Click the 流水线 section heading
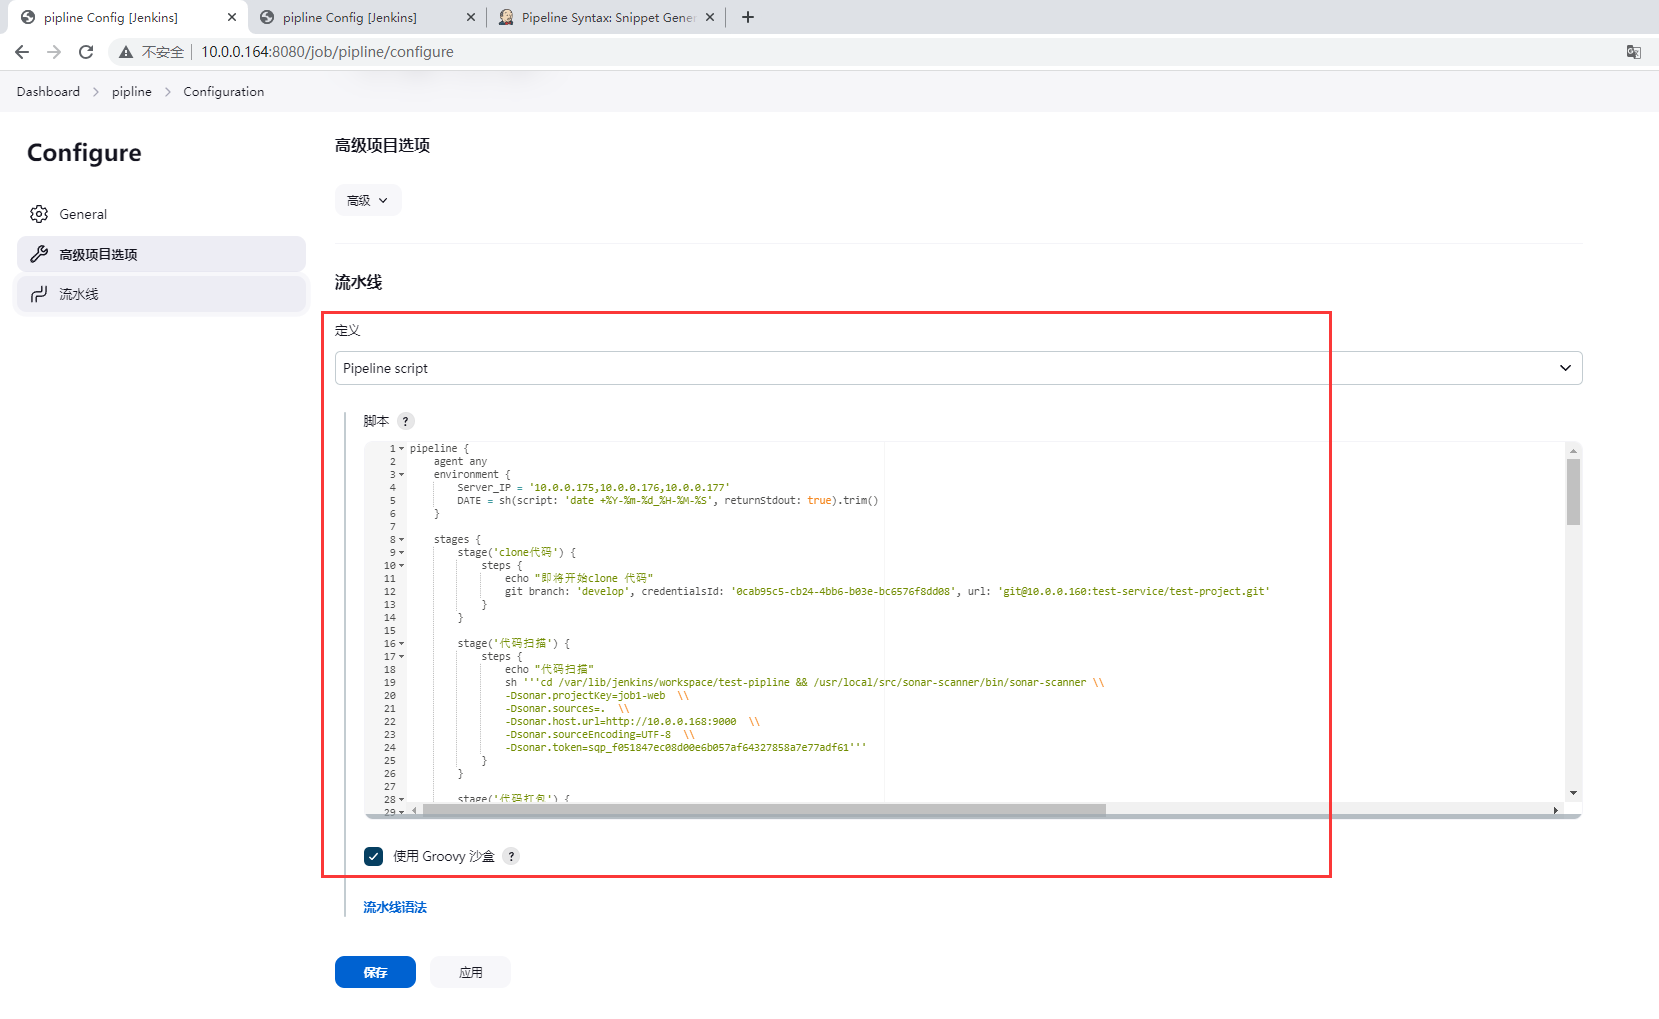1659x1019 pixels. 358,282
